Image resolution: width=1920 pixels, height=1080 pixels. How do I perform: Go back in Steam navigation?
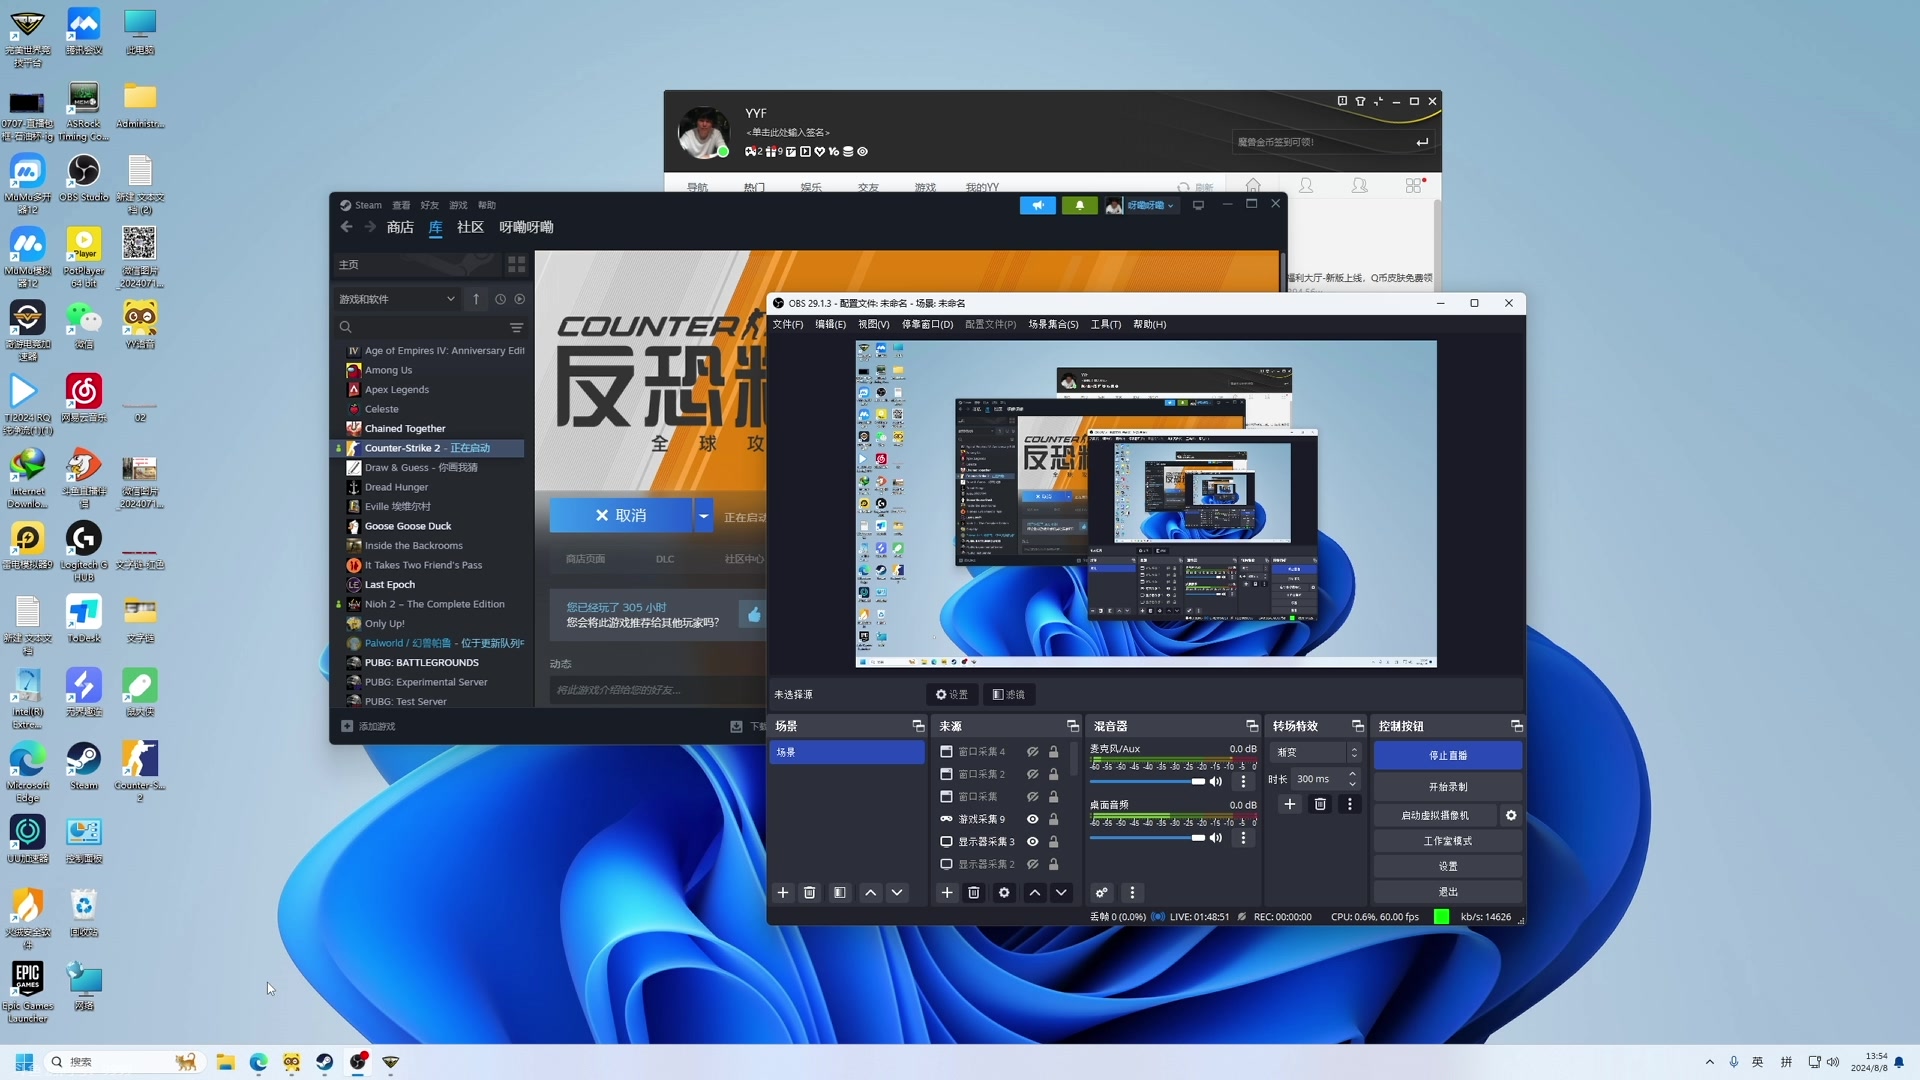click(346, 227)
